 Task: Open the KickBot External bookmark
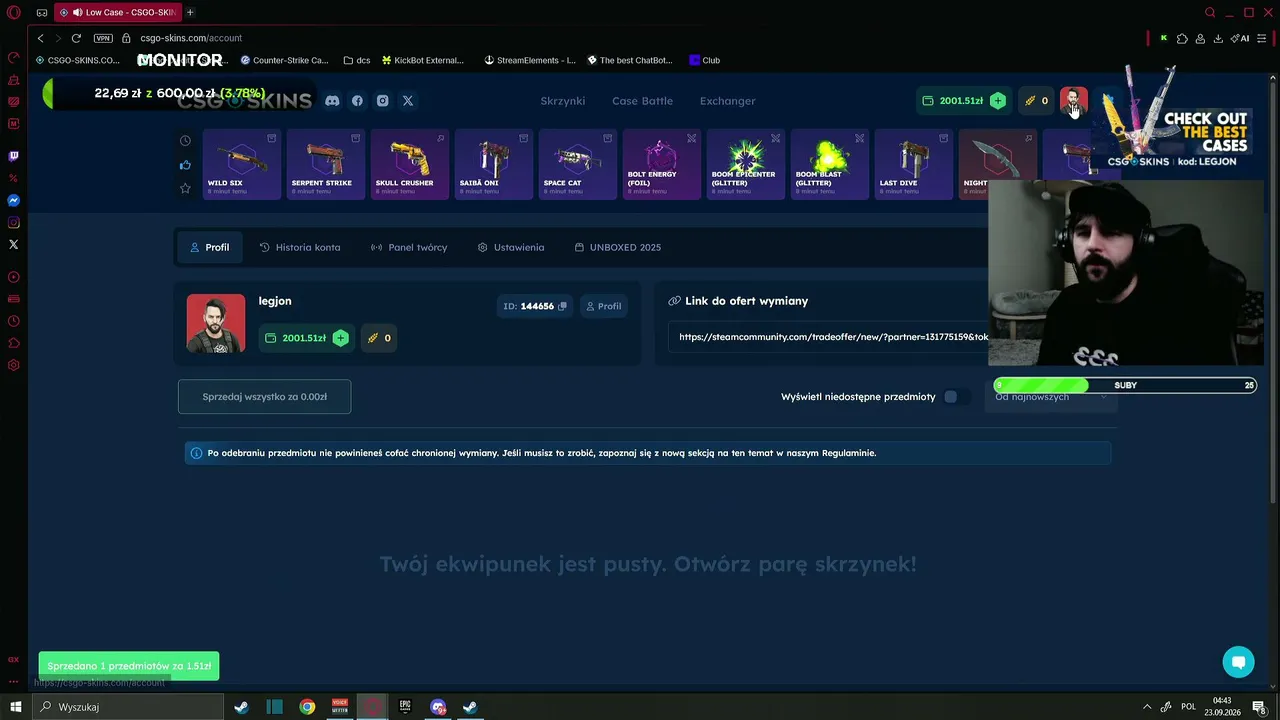point(423,60)
